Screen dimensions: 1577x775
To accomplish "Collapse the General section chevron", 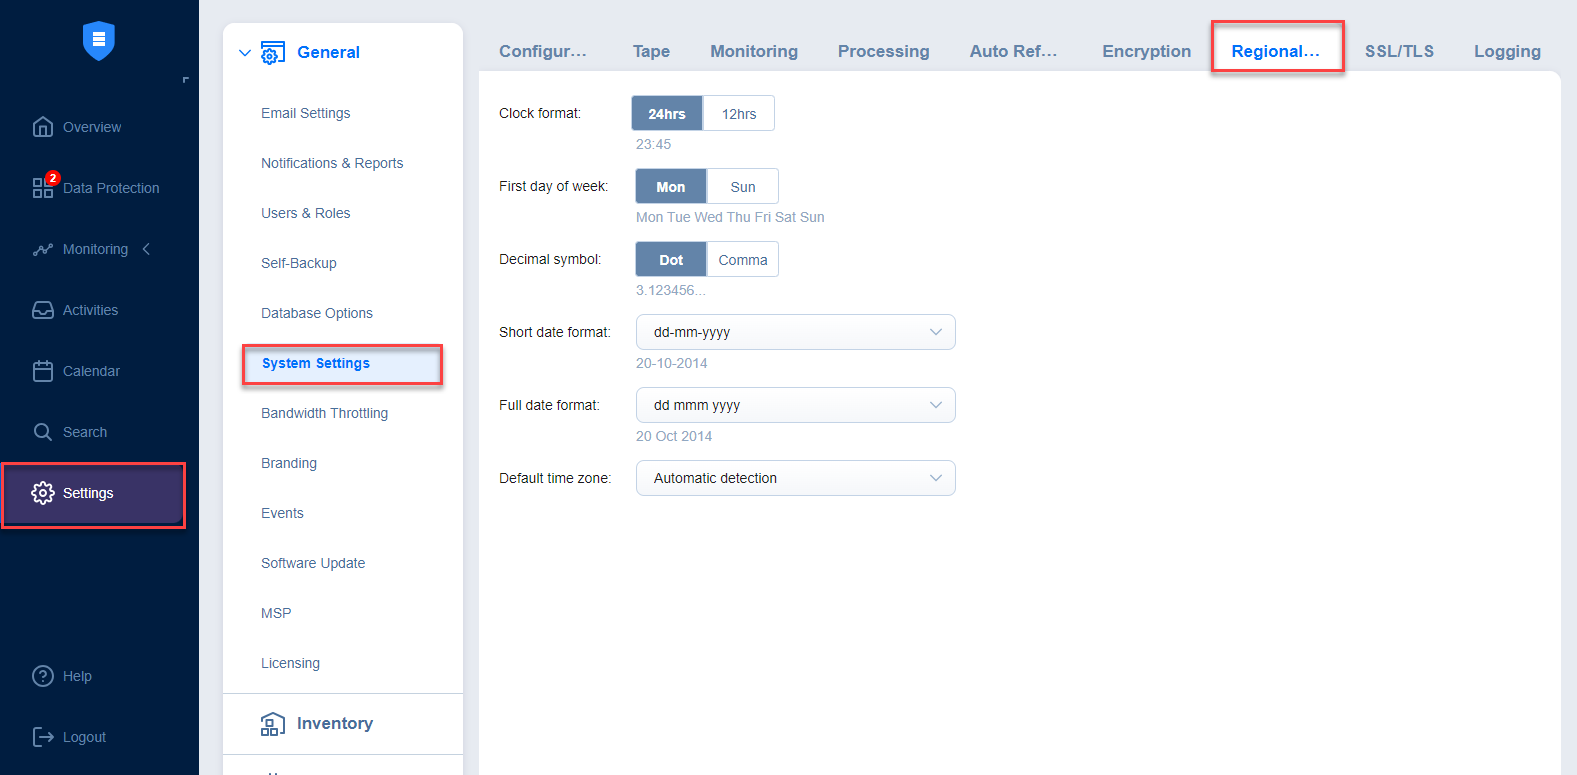I will tap(245, 53).
